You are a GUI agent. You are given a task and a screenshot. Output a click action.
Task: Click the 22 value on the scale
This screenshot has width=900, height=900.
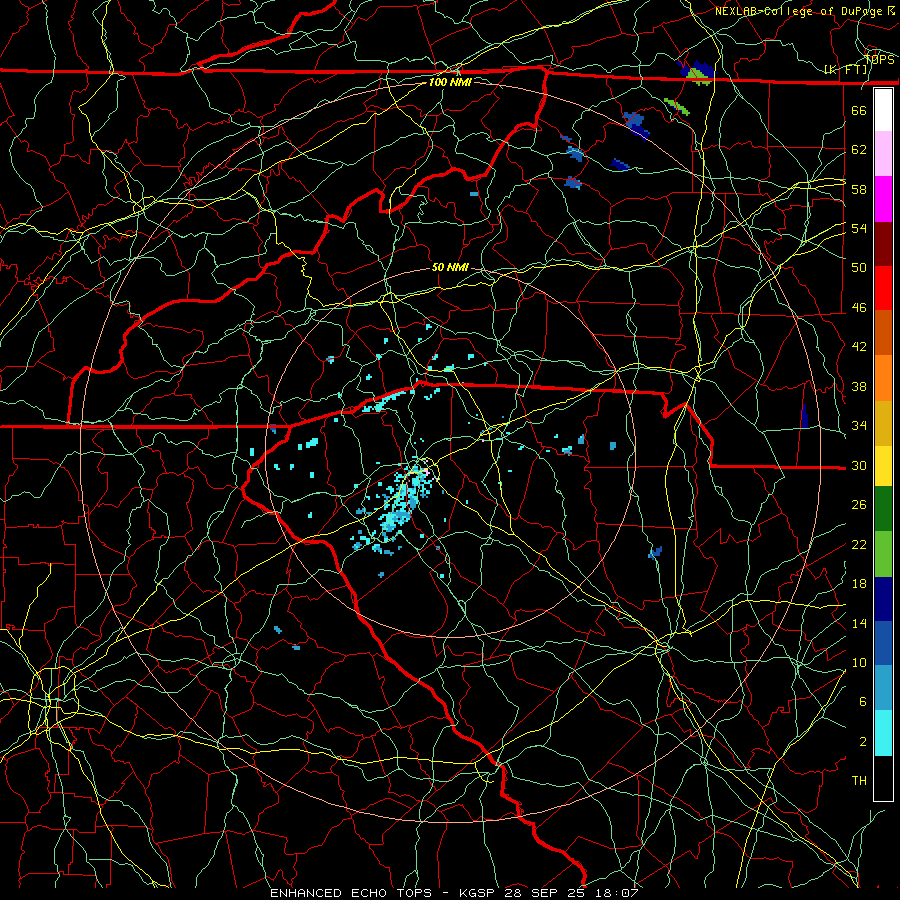point(859,544)
